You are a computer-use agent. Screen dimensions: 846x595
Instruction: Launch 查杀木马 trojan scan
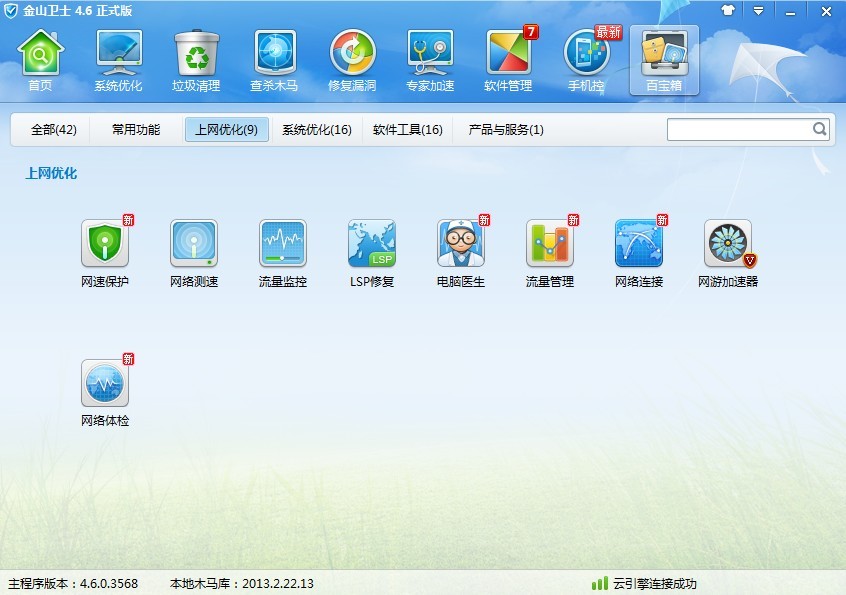coord(274,60)
